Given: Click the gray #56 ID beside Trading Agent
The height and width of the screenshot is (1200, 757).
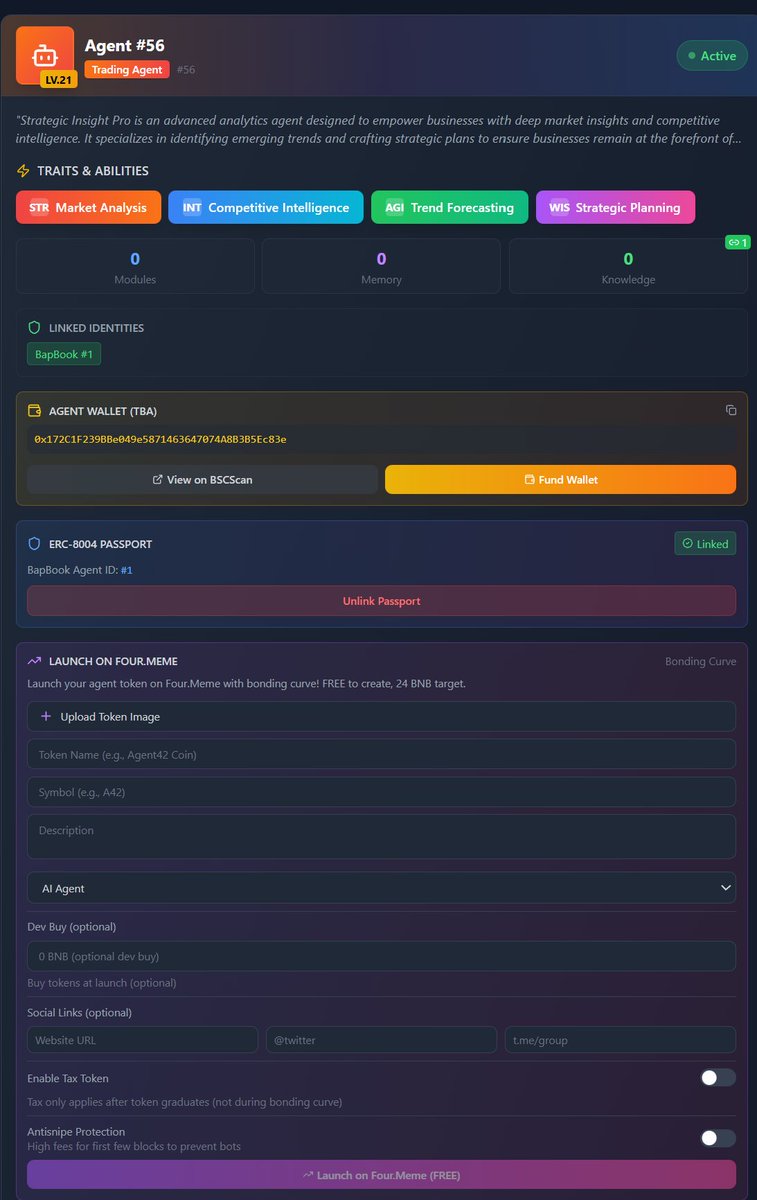Looking at the screenshot, I should (x=186, y=70).
